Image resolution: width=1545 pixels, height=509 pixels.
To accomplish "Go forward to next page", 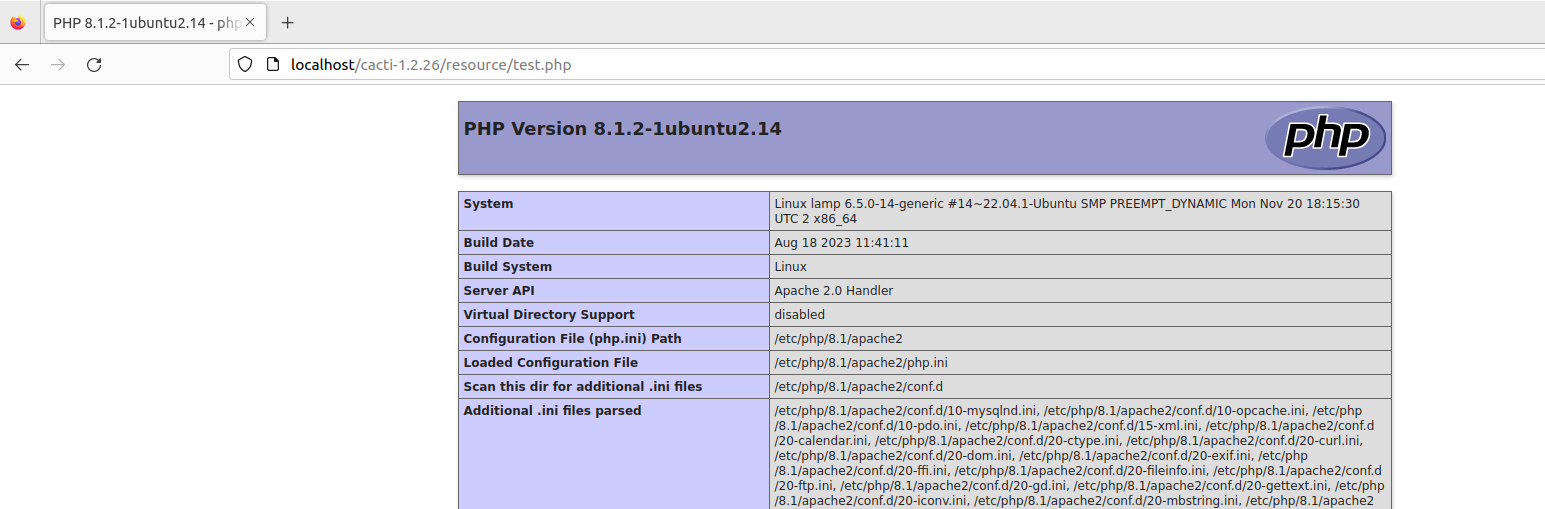I will click(x=58, y=65).
